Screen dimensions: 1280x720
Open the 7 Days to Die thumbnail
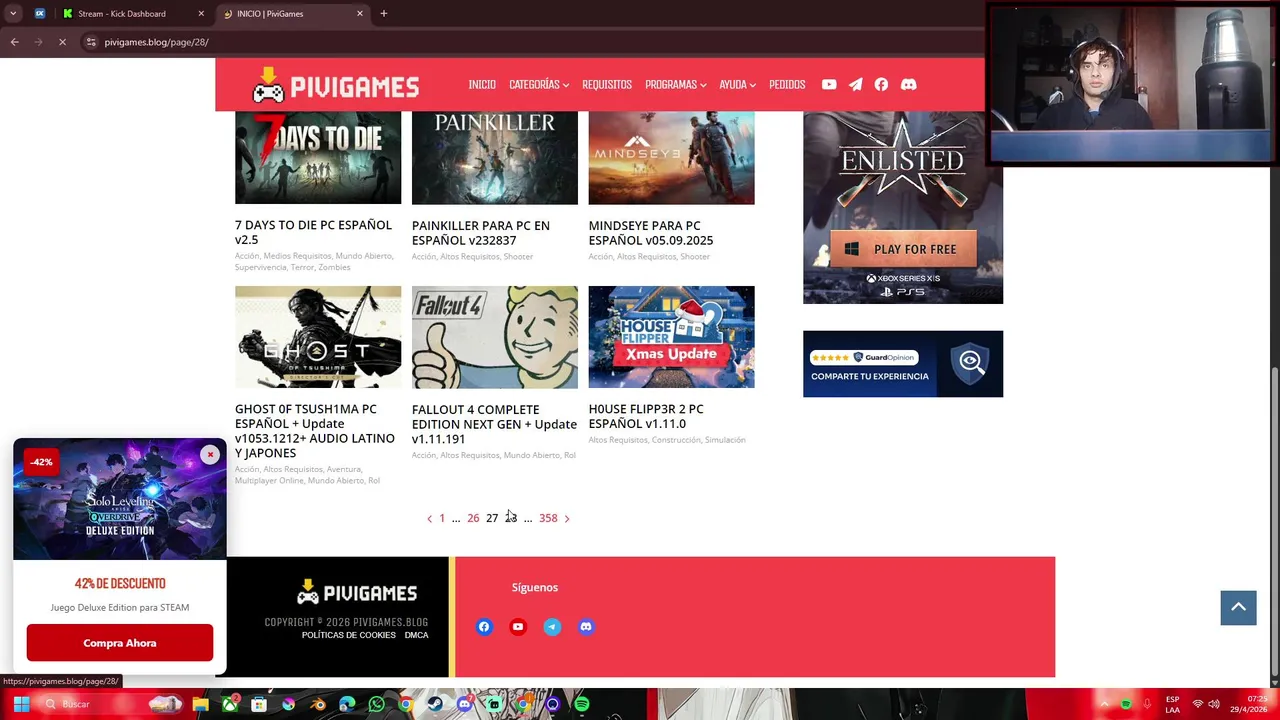pyautogui.click(x=318, y=157)
